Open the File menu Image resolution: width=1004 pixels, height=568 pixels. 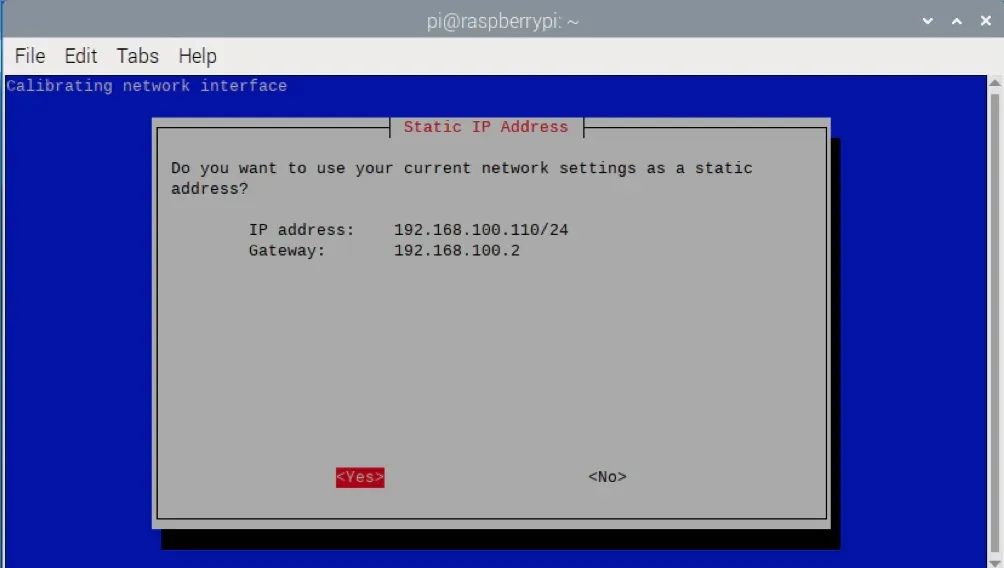tap(30, 56)
